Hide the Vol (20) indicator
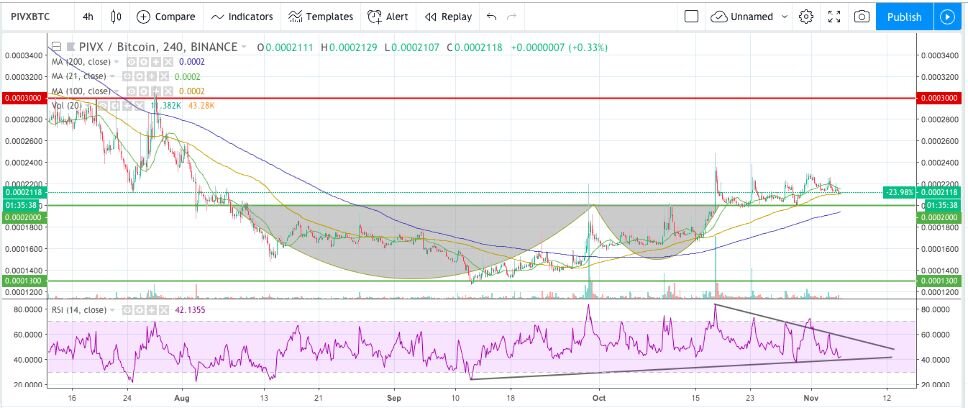 (x=104, y=106)
